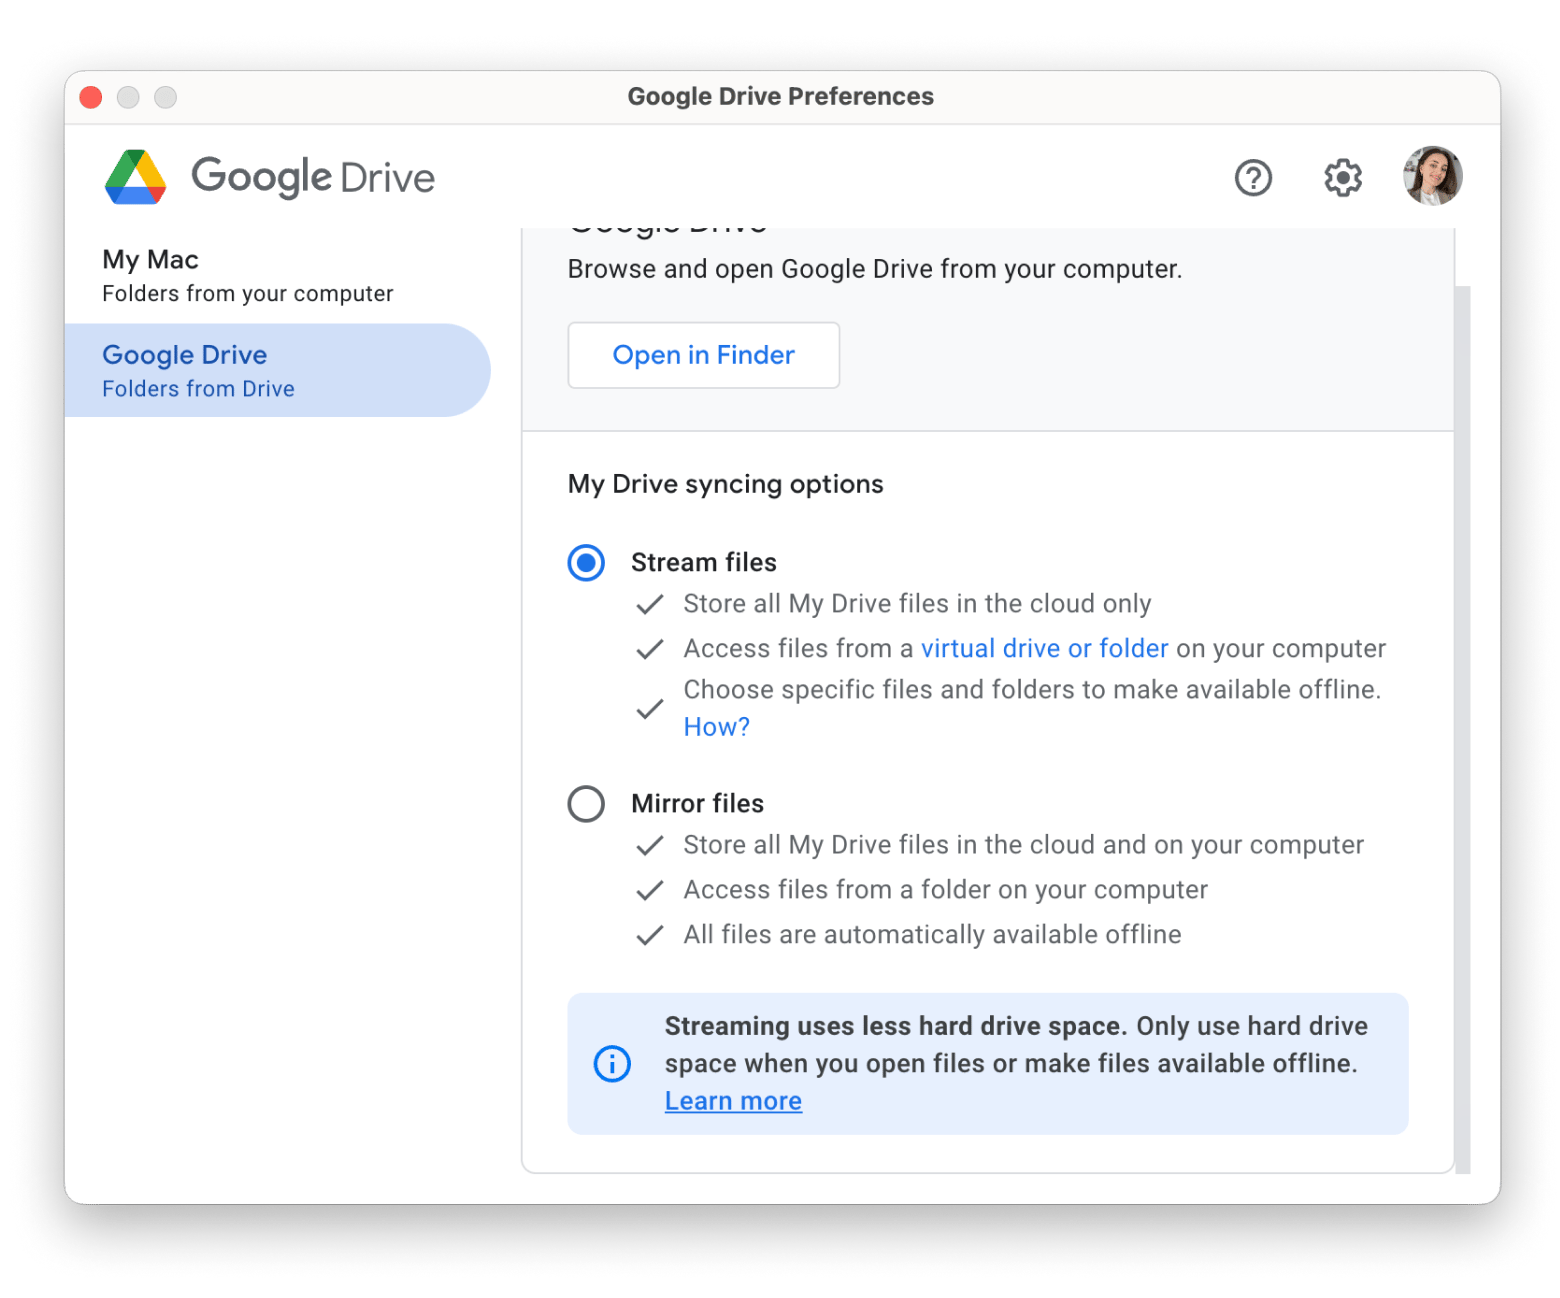Screen dimensions: 1560x1298
Task: Click the checkmark beside "Store all My Drive files in the cloud only"
Action: coord(650,604)
